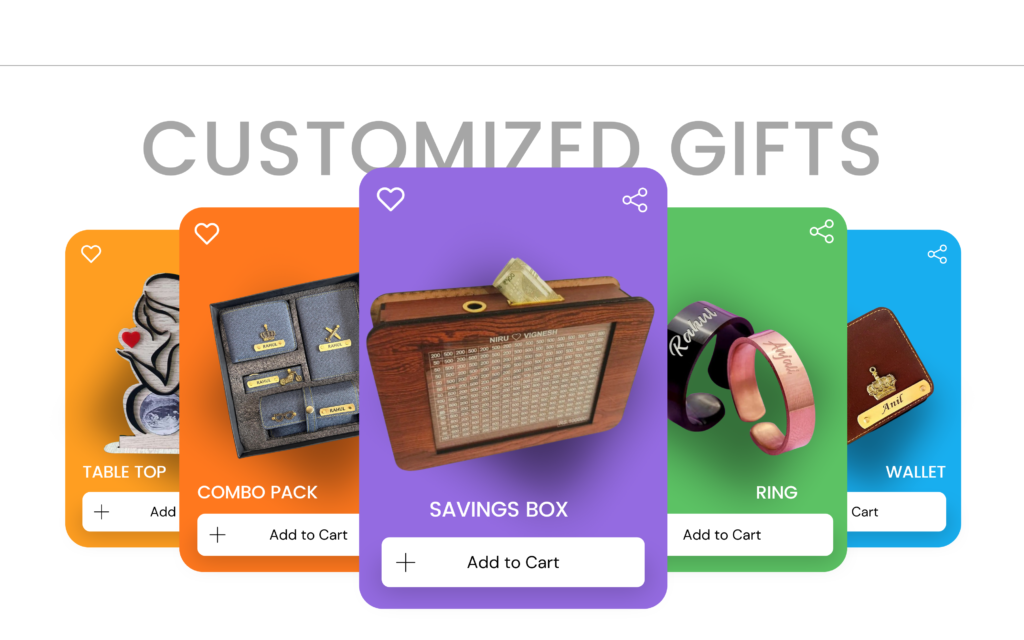Viewport: 1024px width, 640px height.
Task: Select the engraved rings product image
Action: tap(741, 377)
